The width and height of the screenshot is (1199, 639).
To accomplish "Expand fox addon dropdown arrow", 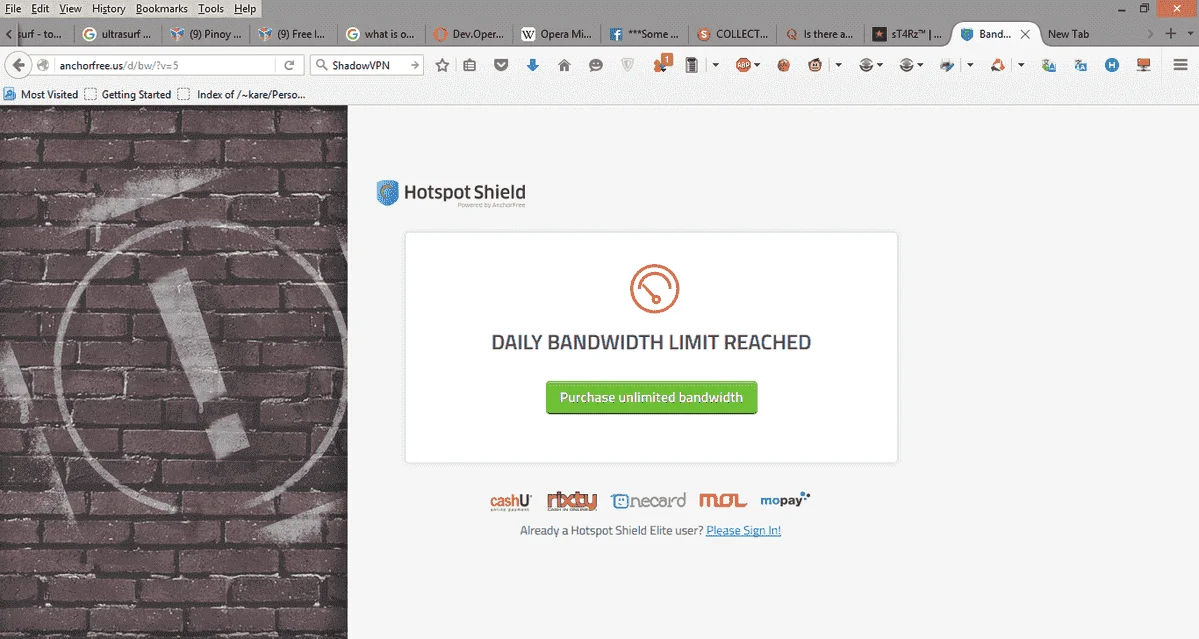I will (1021, 66).
